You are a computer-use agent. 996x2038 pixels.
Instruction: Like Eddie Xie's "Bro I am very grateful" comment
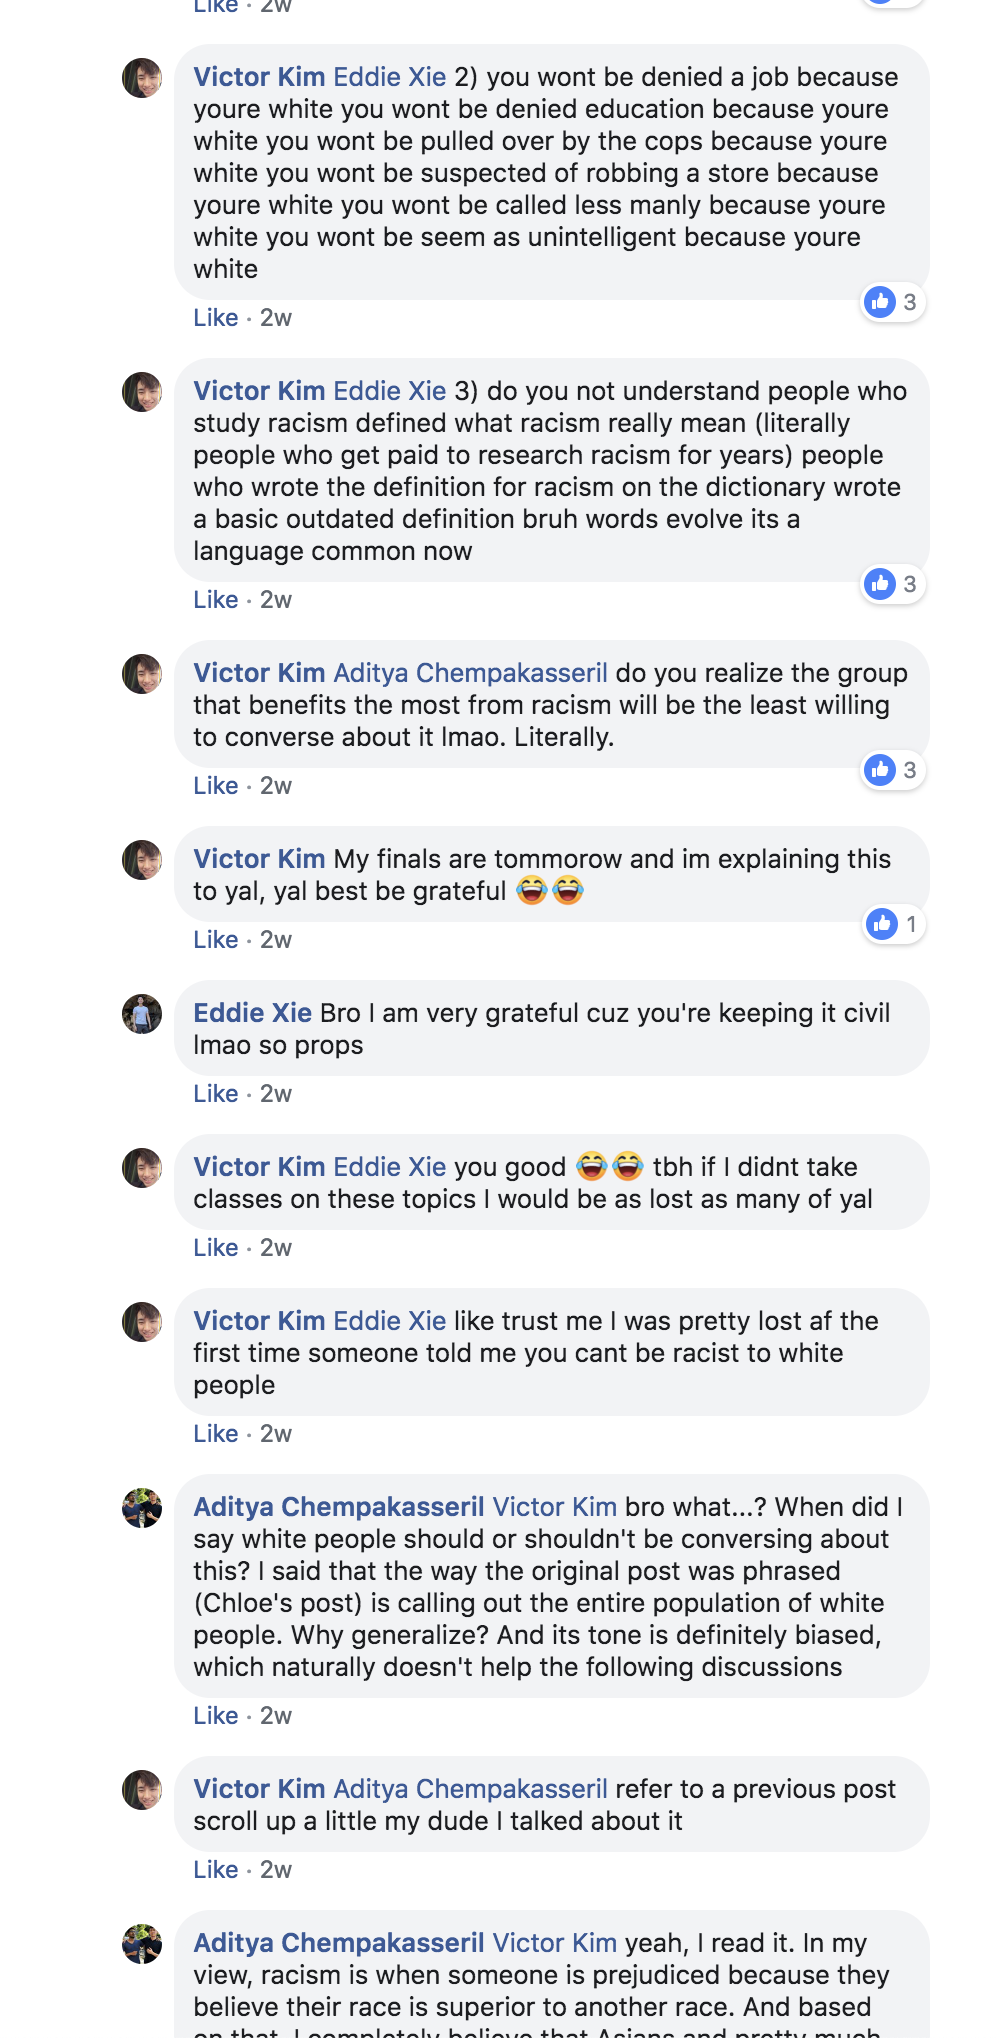216,1094
